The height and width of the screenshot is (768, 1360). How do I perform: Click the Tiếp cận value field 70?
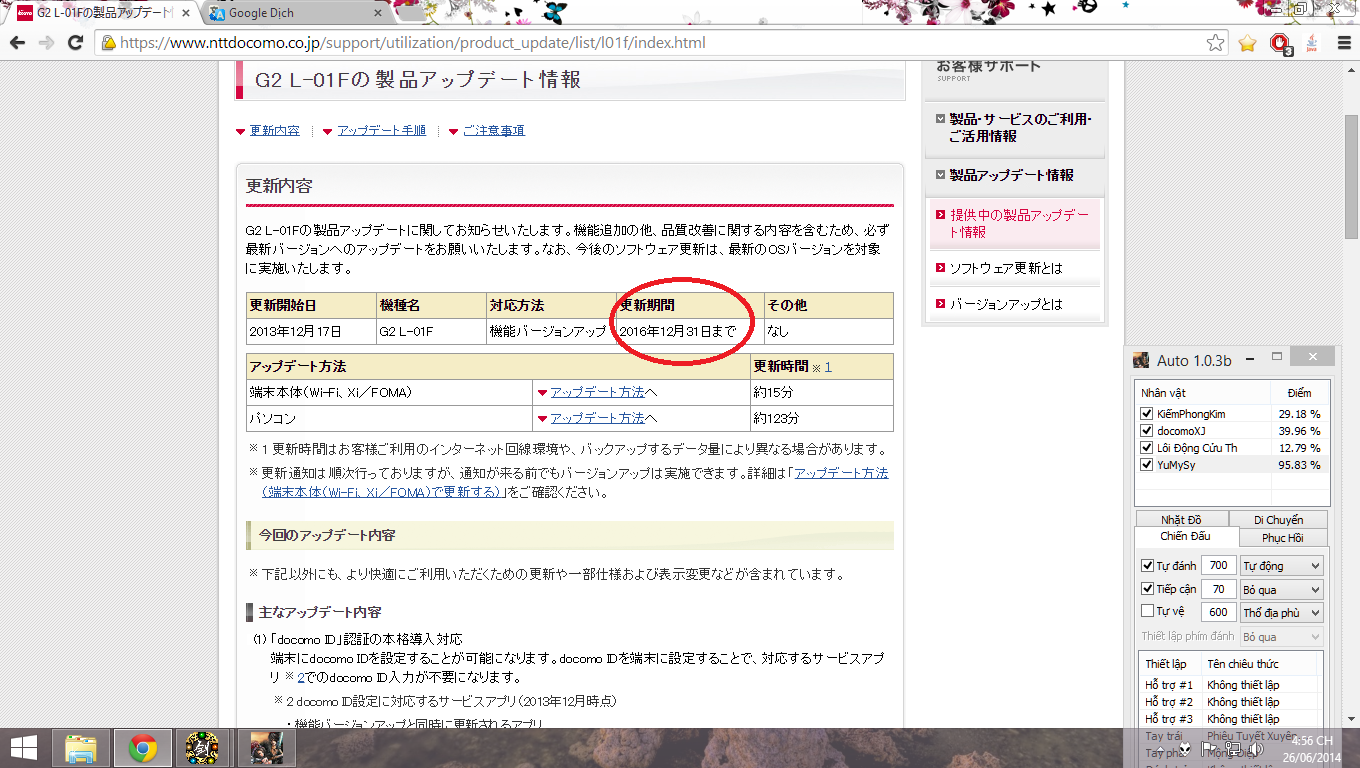[x=1218, y=589]
